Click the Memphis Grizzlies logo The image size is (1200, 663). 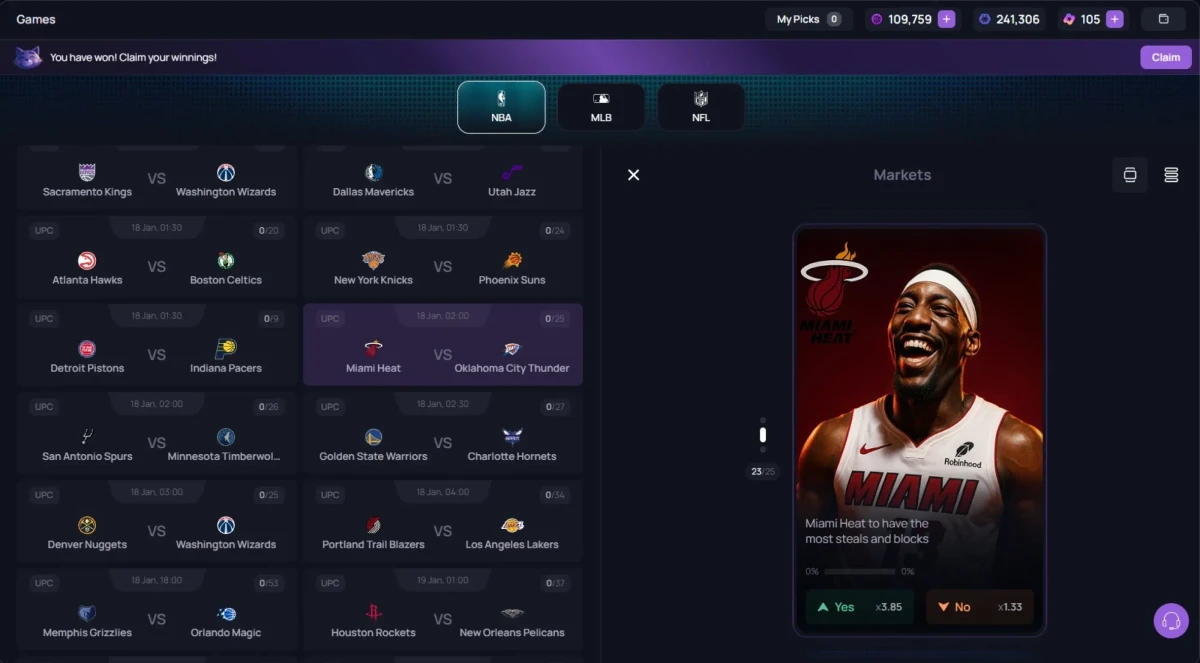click(87, 613)
